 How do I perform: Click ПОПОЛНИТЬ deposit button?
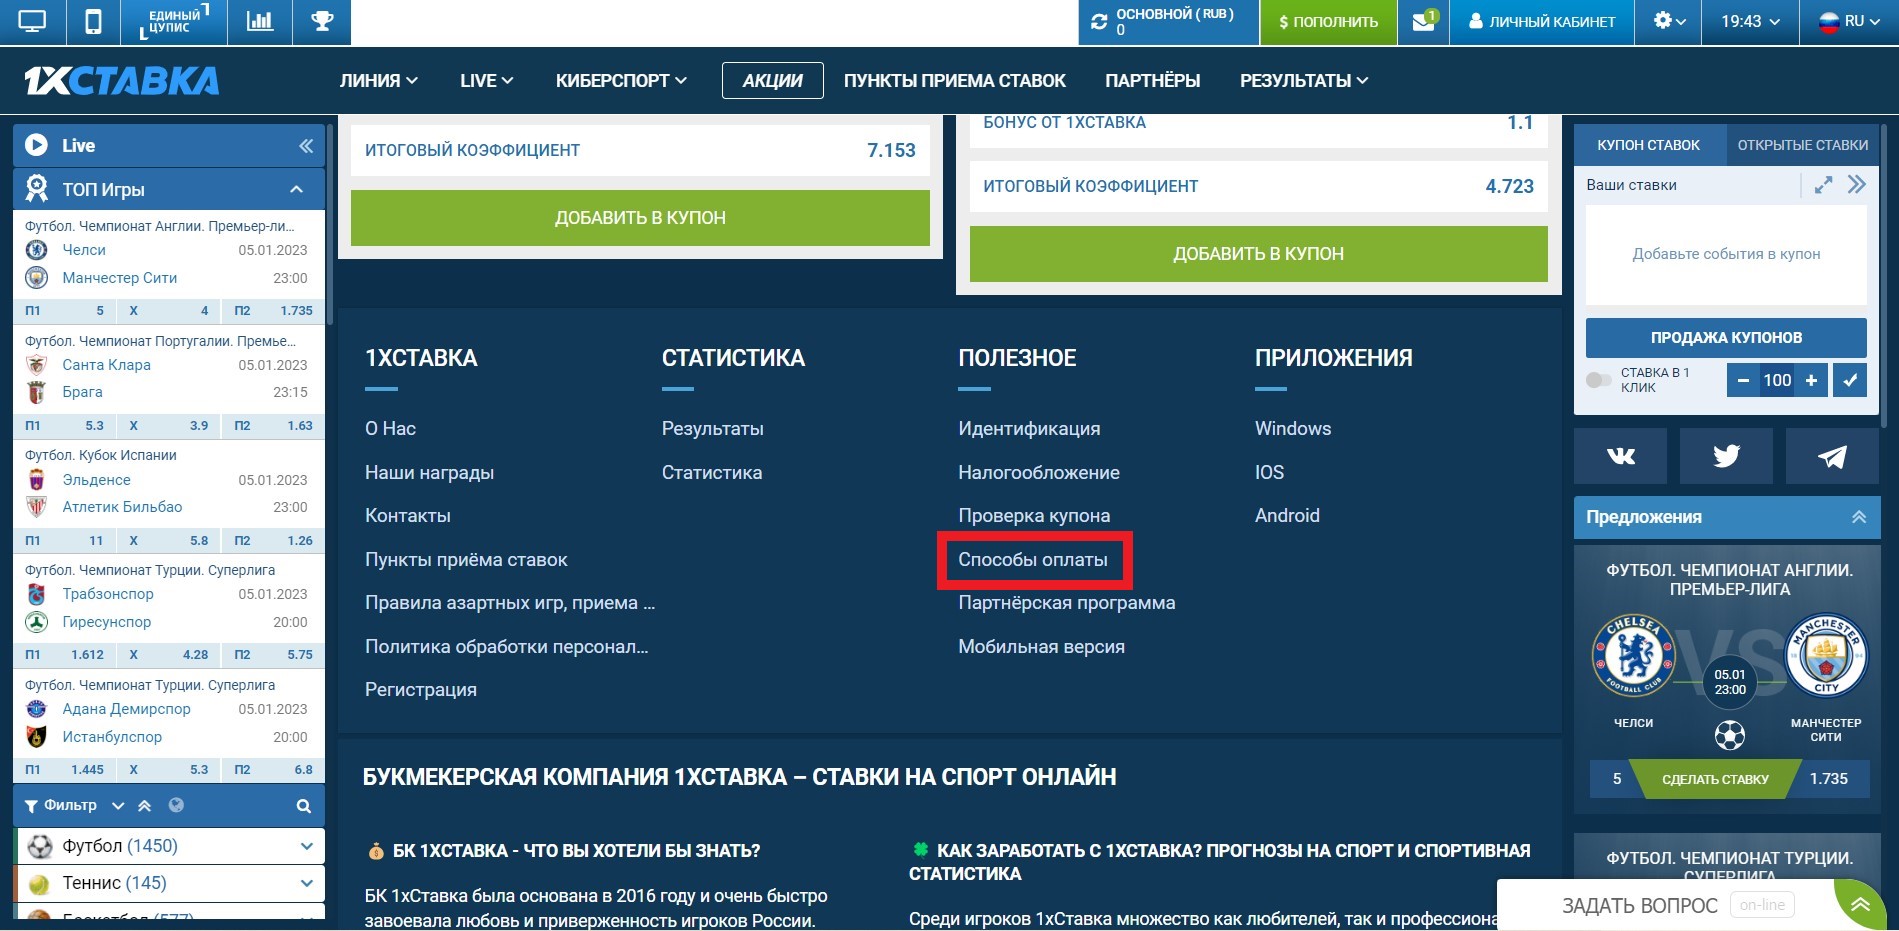(x=1328, y=22)
